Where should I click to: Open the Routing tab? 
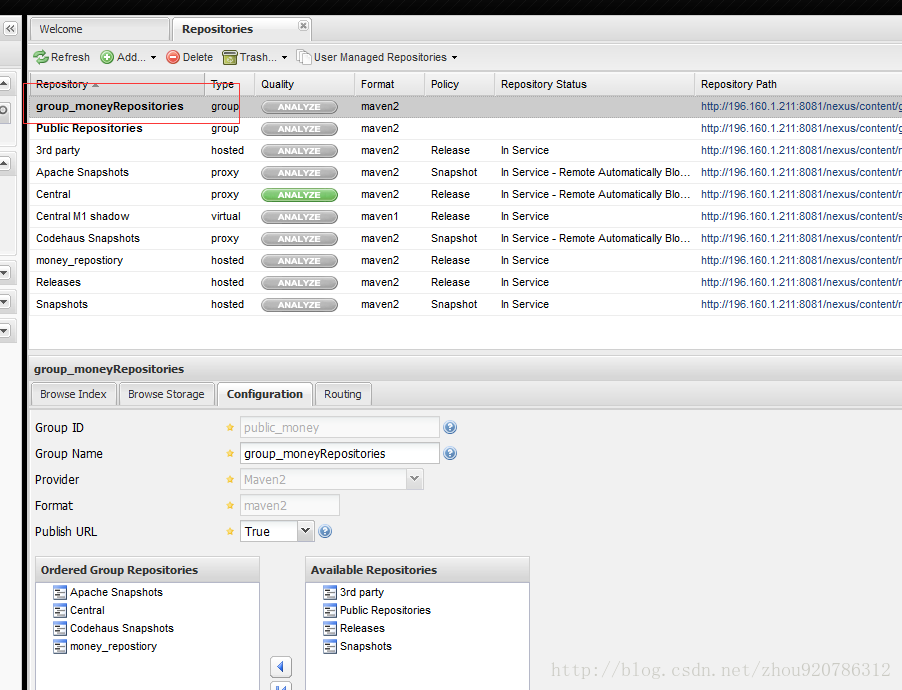[x=343, y=394]
